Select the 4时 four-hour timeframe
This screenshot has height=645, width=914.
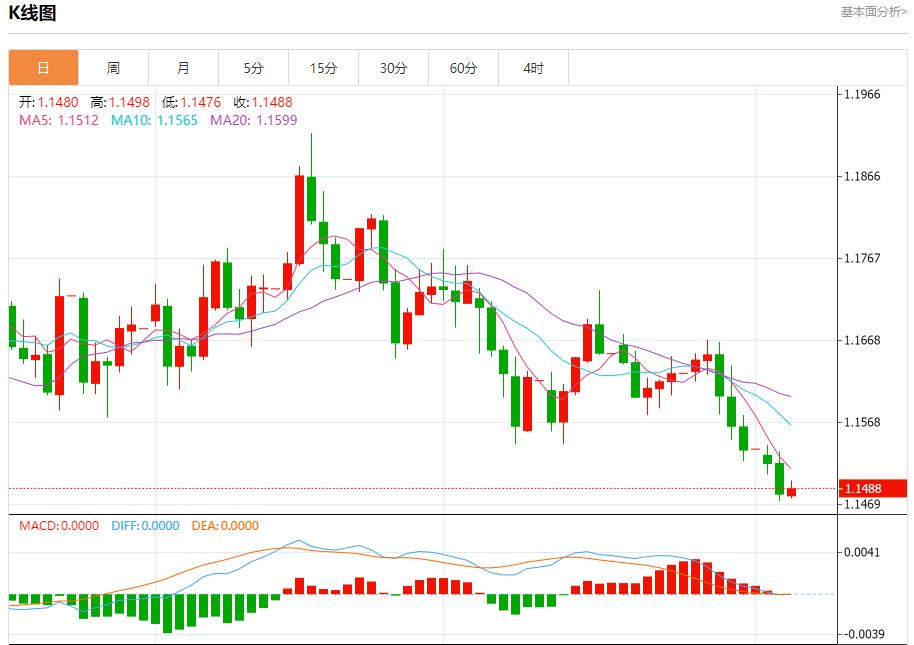click(x=535, y=67)
